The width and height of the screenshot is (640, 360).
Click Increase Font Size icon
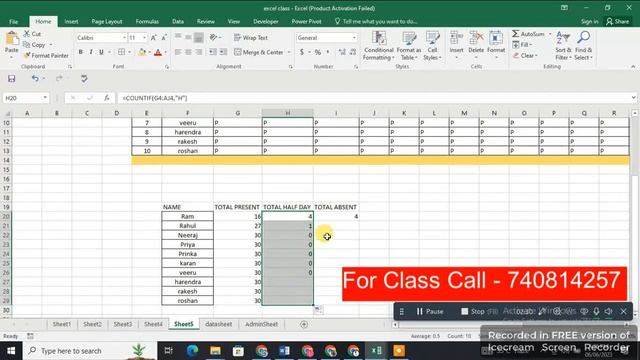coord(153,38)
